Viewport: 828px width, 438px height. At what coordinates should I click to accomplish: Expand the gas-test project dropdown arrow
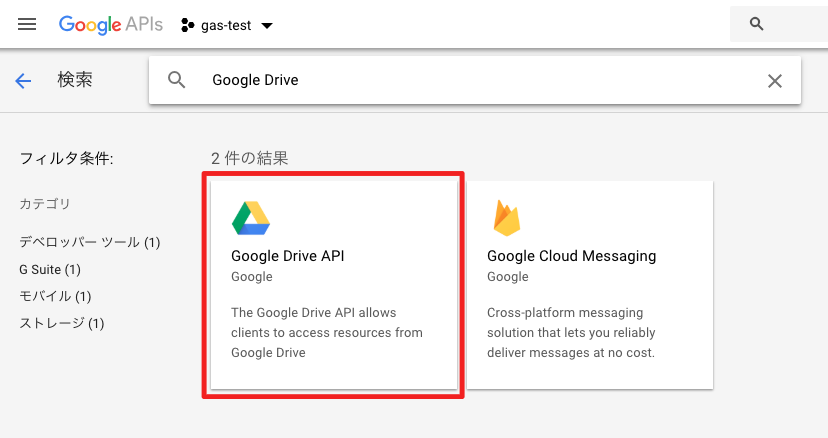(266, 25)
